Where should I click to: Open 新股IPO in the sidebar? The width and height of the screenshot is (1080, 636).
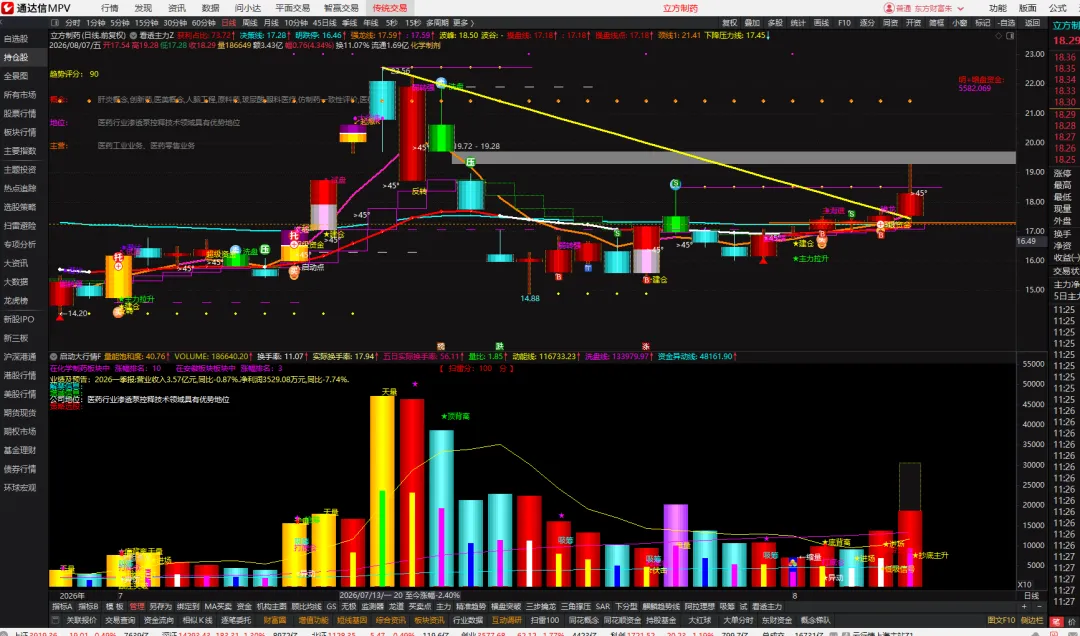tap(19, 319)
